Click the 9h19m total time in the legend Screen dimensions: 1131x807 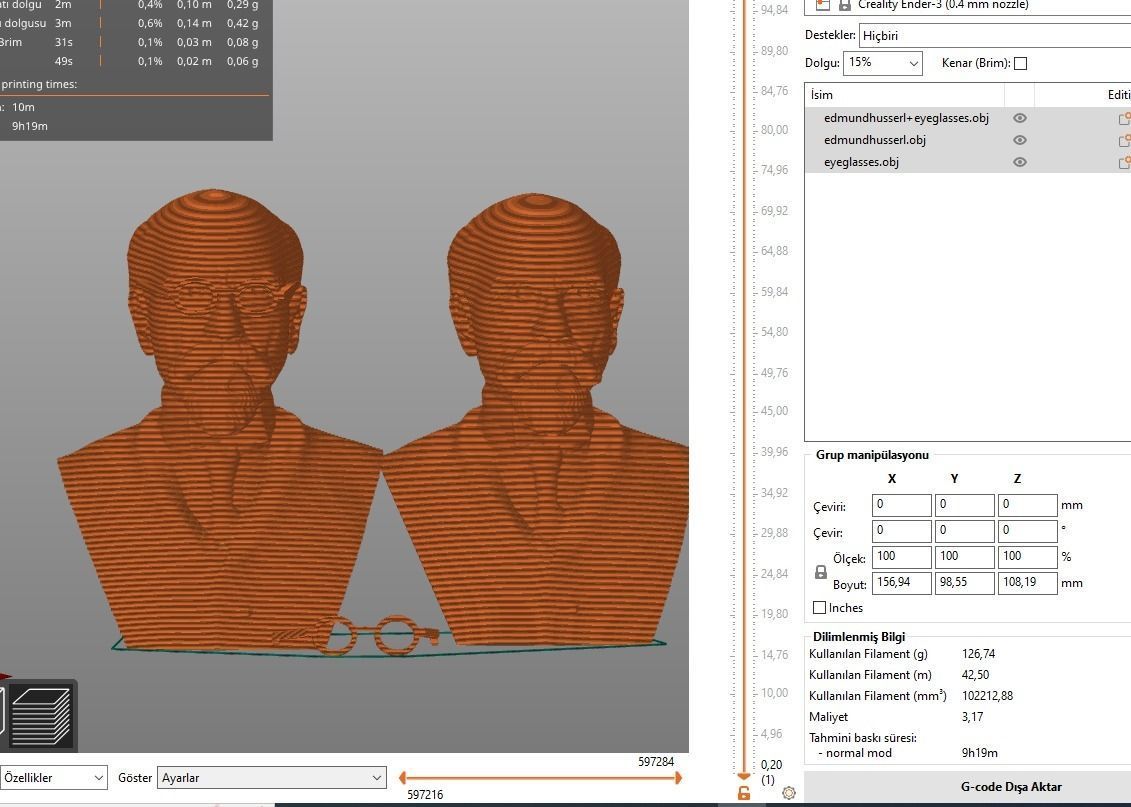[x=30, y=126]
